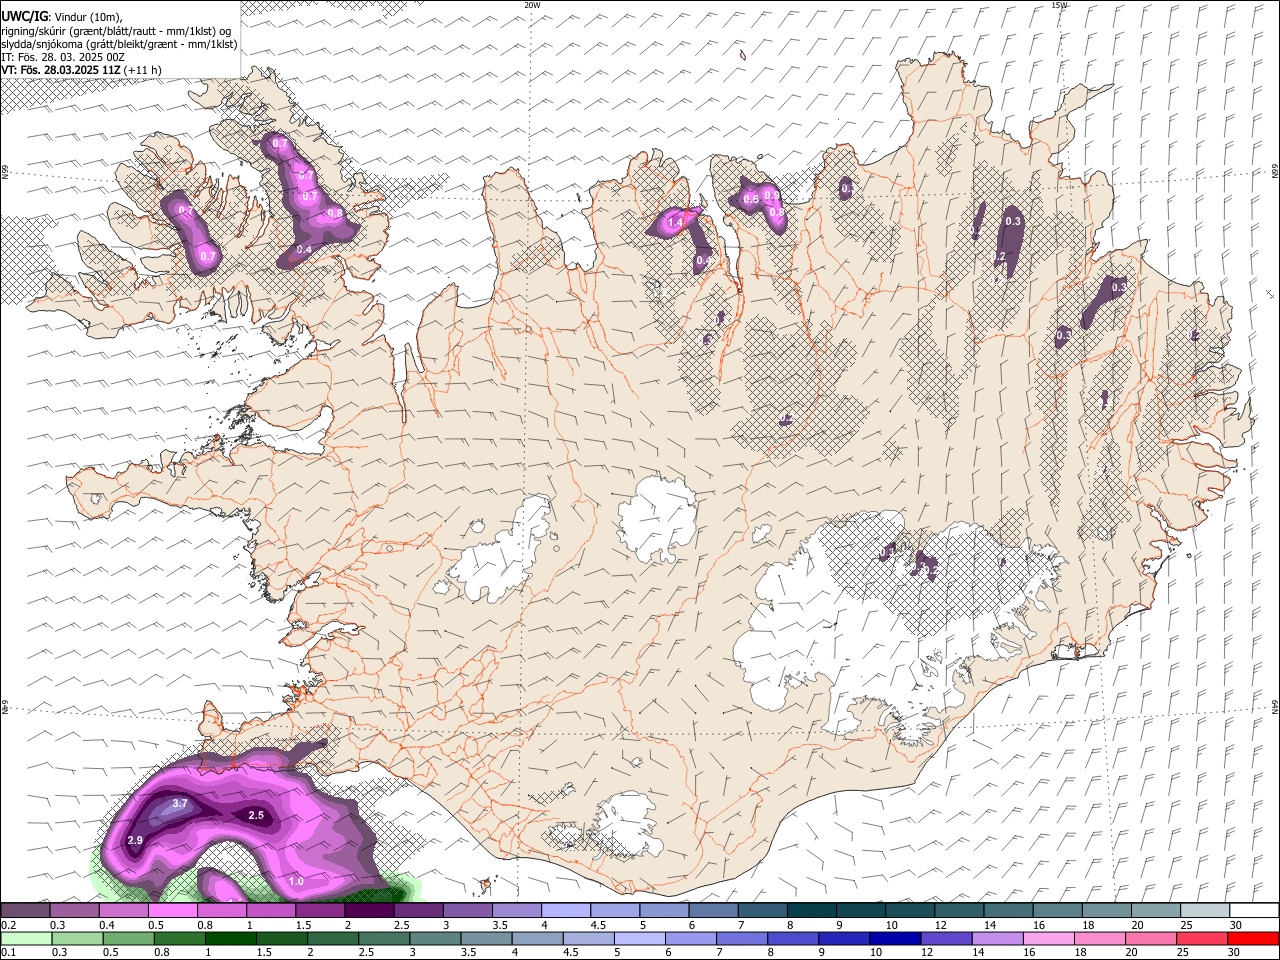The width and height of the screenshot is (1280, 960).
Task: Pick the pale green 0.1 swatch in the rain scale
Action: 26,938
